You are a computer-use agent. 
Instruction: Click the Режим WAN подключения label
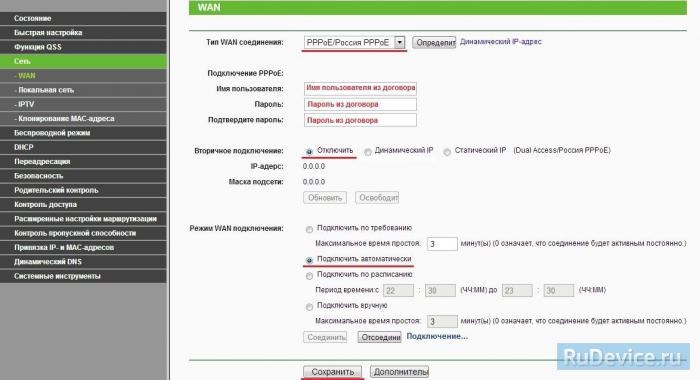coord(236,228)
